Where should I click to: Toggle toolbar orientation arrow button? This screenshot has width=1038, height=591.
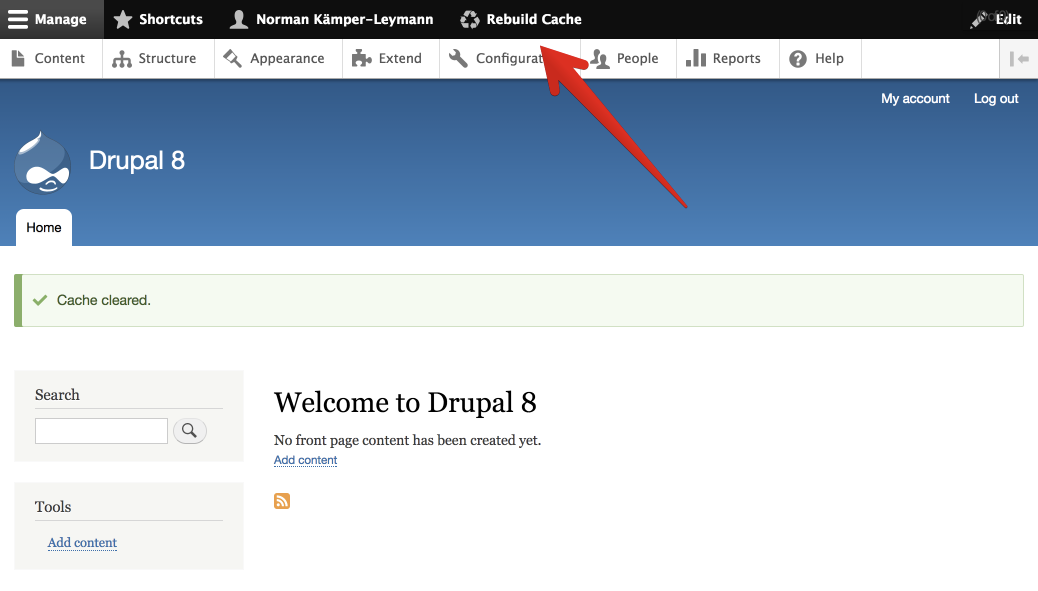tap(1019, 59)
